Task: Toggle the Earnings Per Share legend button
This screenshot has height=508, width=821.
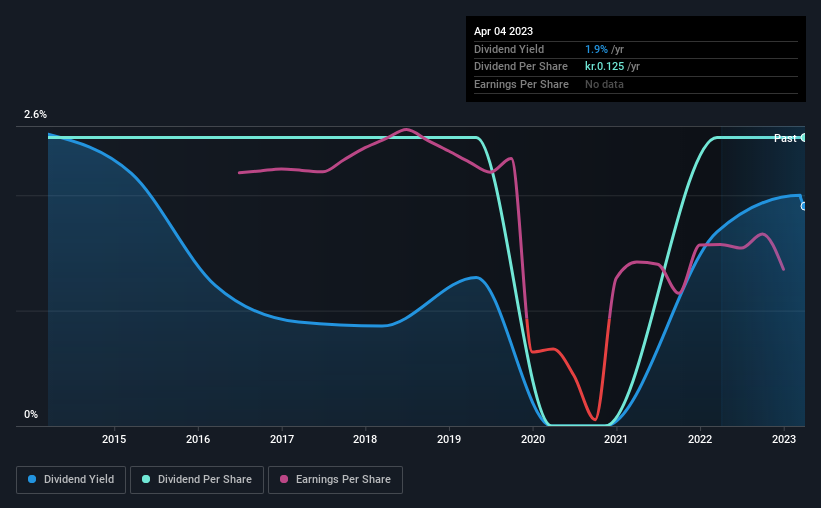Action: pyautogui.click(x=335, y=480)
